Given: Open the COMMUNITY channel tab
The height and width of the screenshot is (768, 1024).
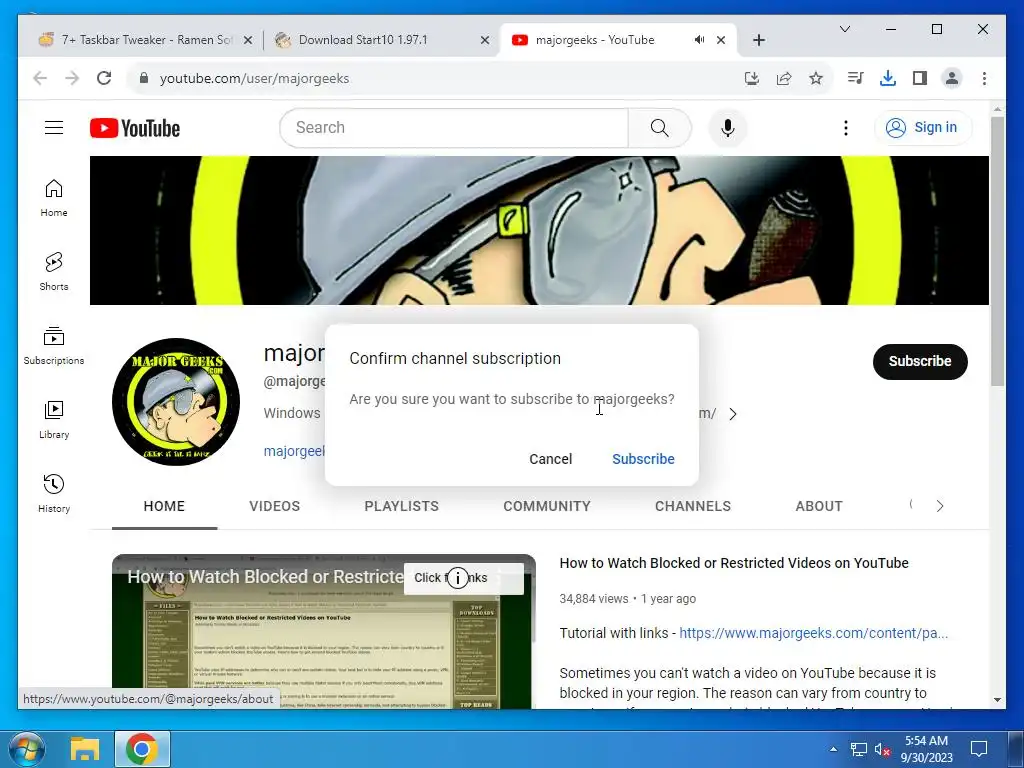Looking at the screenshot, I should pos(547,506).
